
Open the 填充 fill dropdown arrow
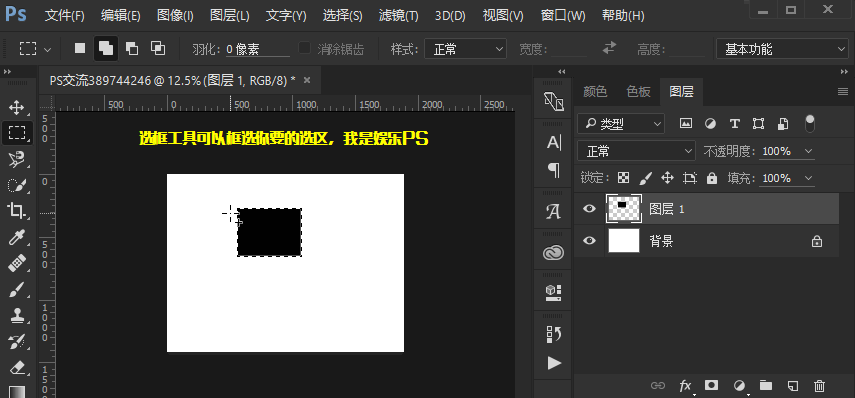808,178
